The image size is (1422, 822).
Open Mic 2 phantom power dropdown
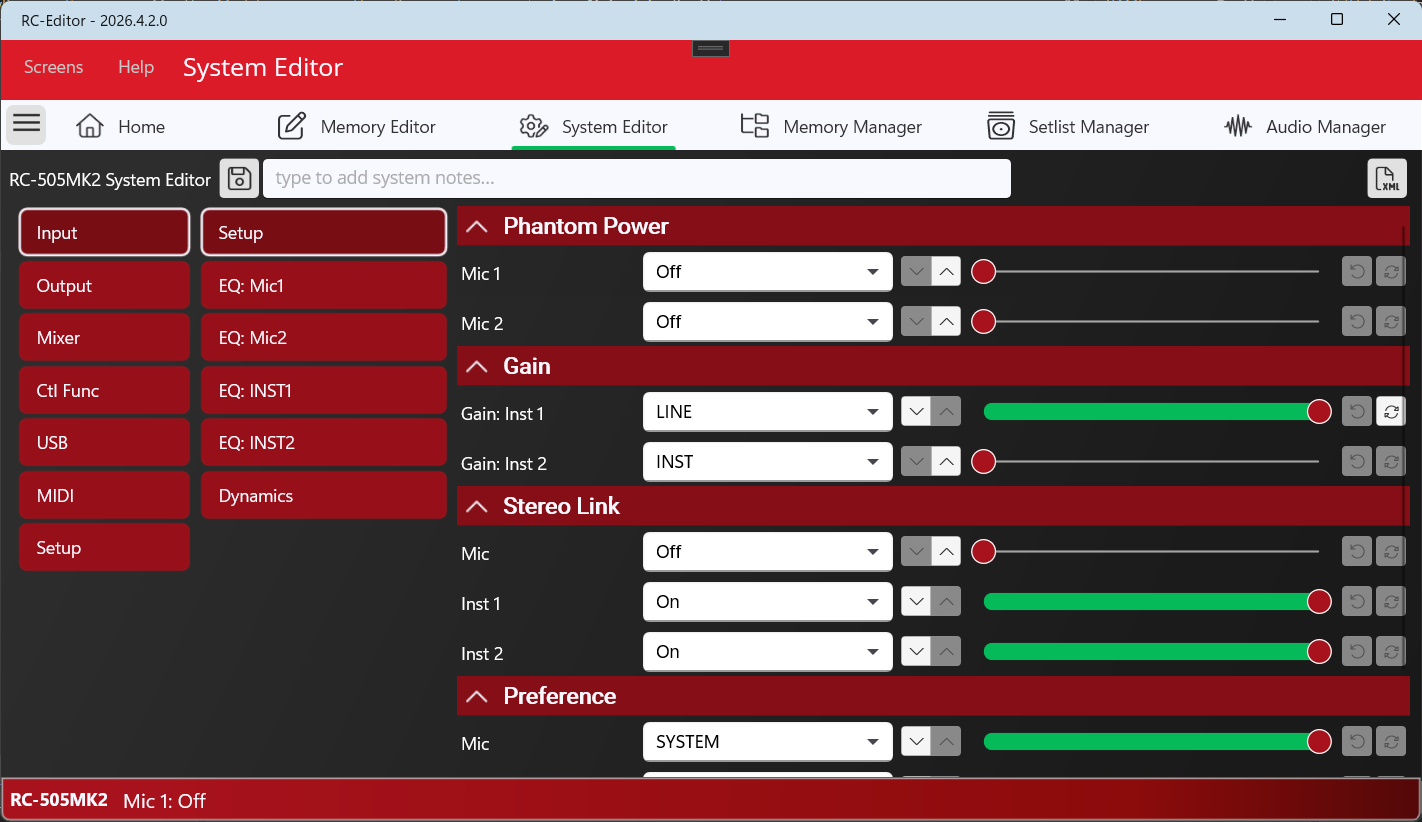click(x=768, y=322)
